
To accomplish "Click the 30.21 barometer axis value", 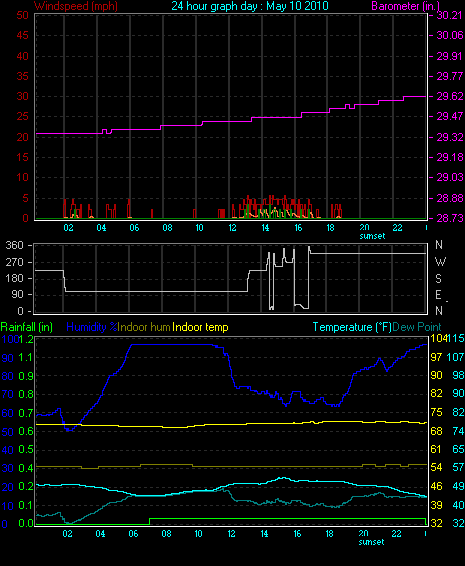I will tap(449, 15).
